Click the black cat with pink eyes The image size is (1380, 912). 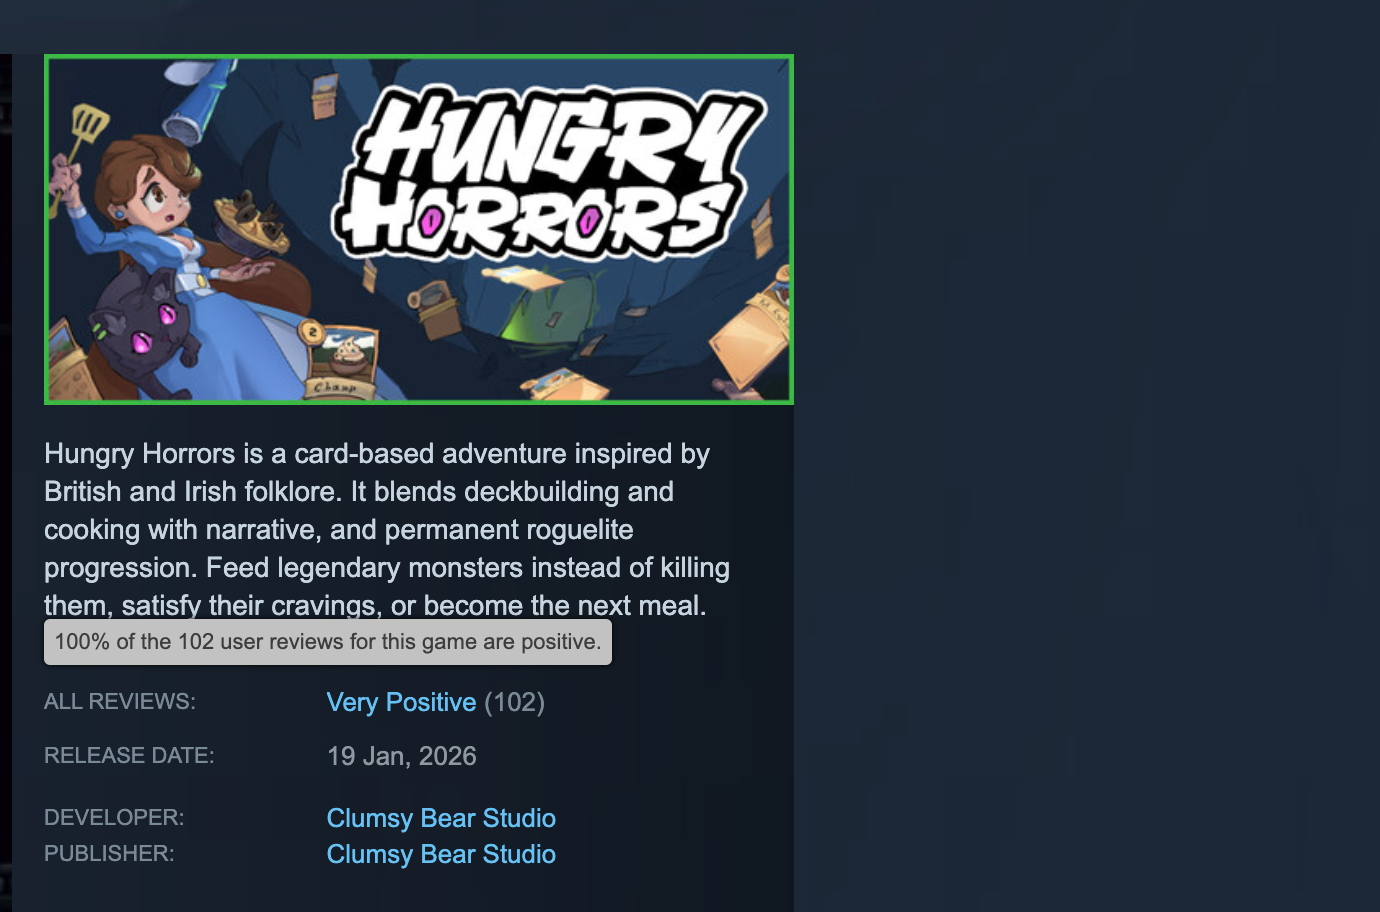pos(146,333)
